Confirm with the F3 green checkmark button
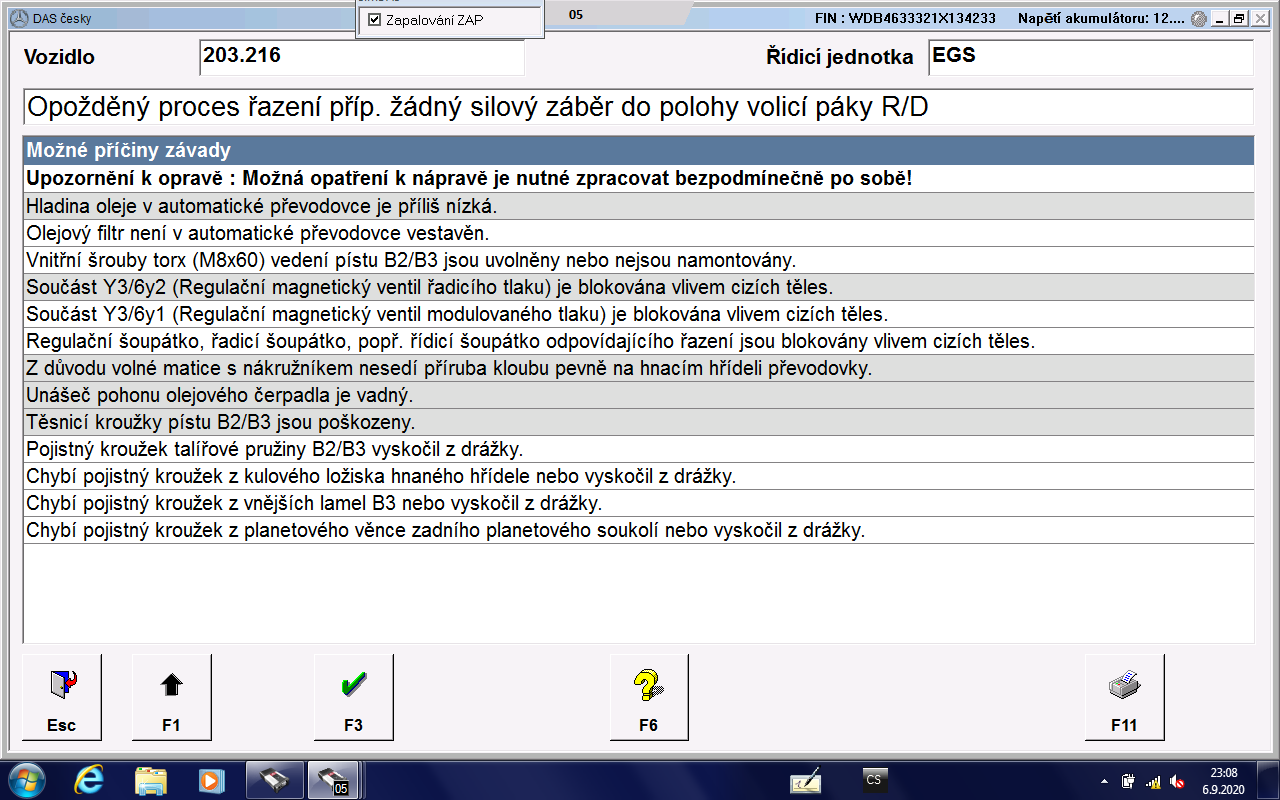 click(x=353, y=697)
